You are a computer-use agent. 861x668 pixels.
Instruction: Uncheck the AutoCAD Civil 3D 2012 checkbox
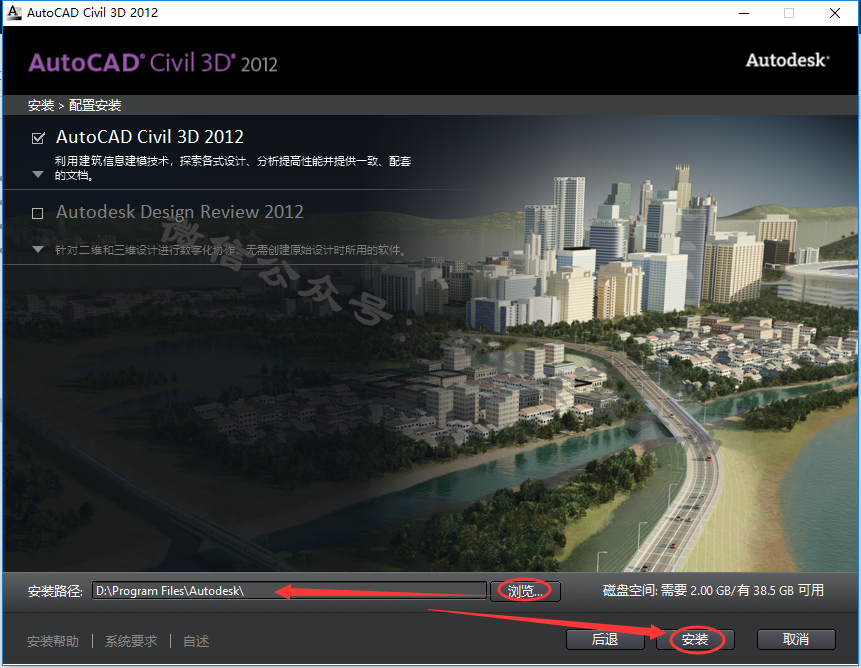pyautogui.click(x=38, y=138)
